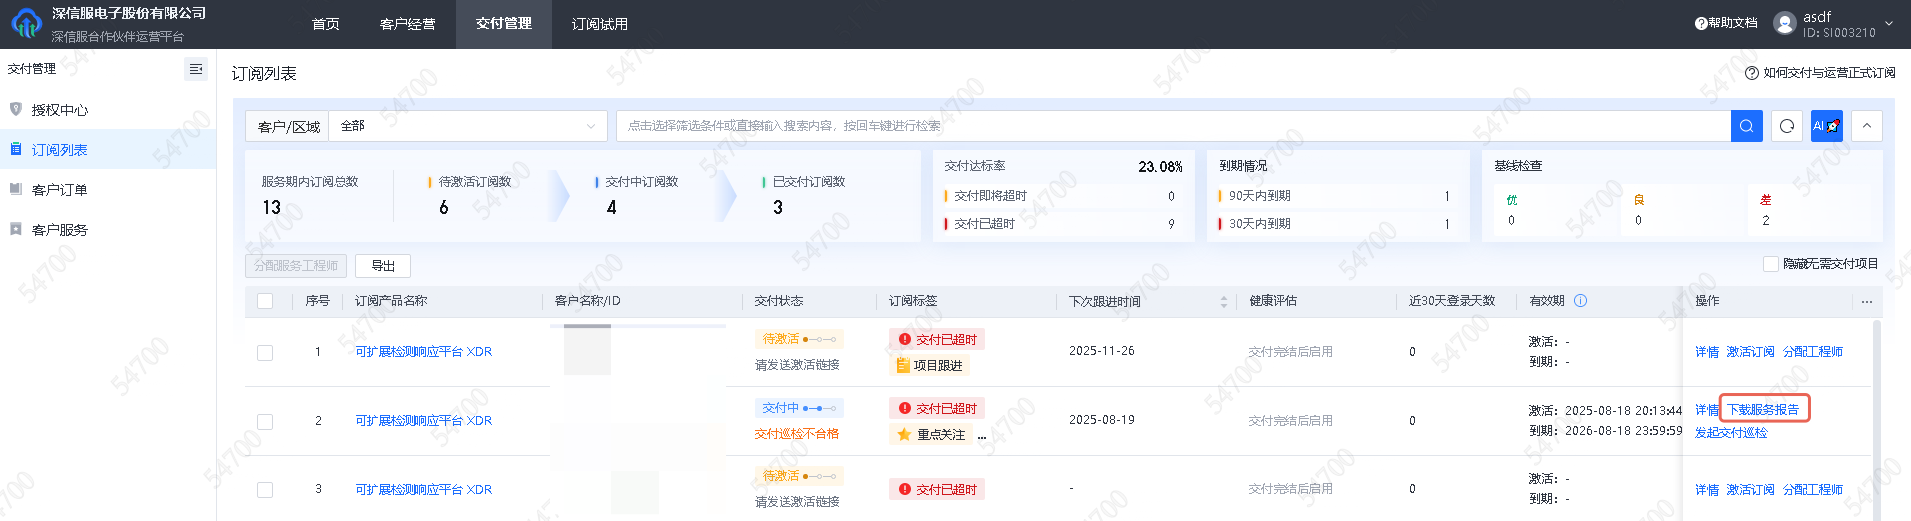Screen dimensions: 1911x521
Task: Click 交付已超时 tag in row 3
Action: [x=937, y=490]
